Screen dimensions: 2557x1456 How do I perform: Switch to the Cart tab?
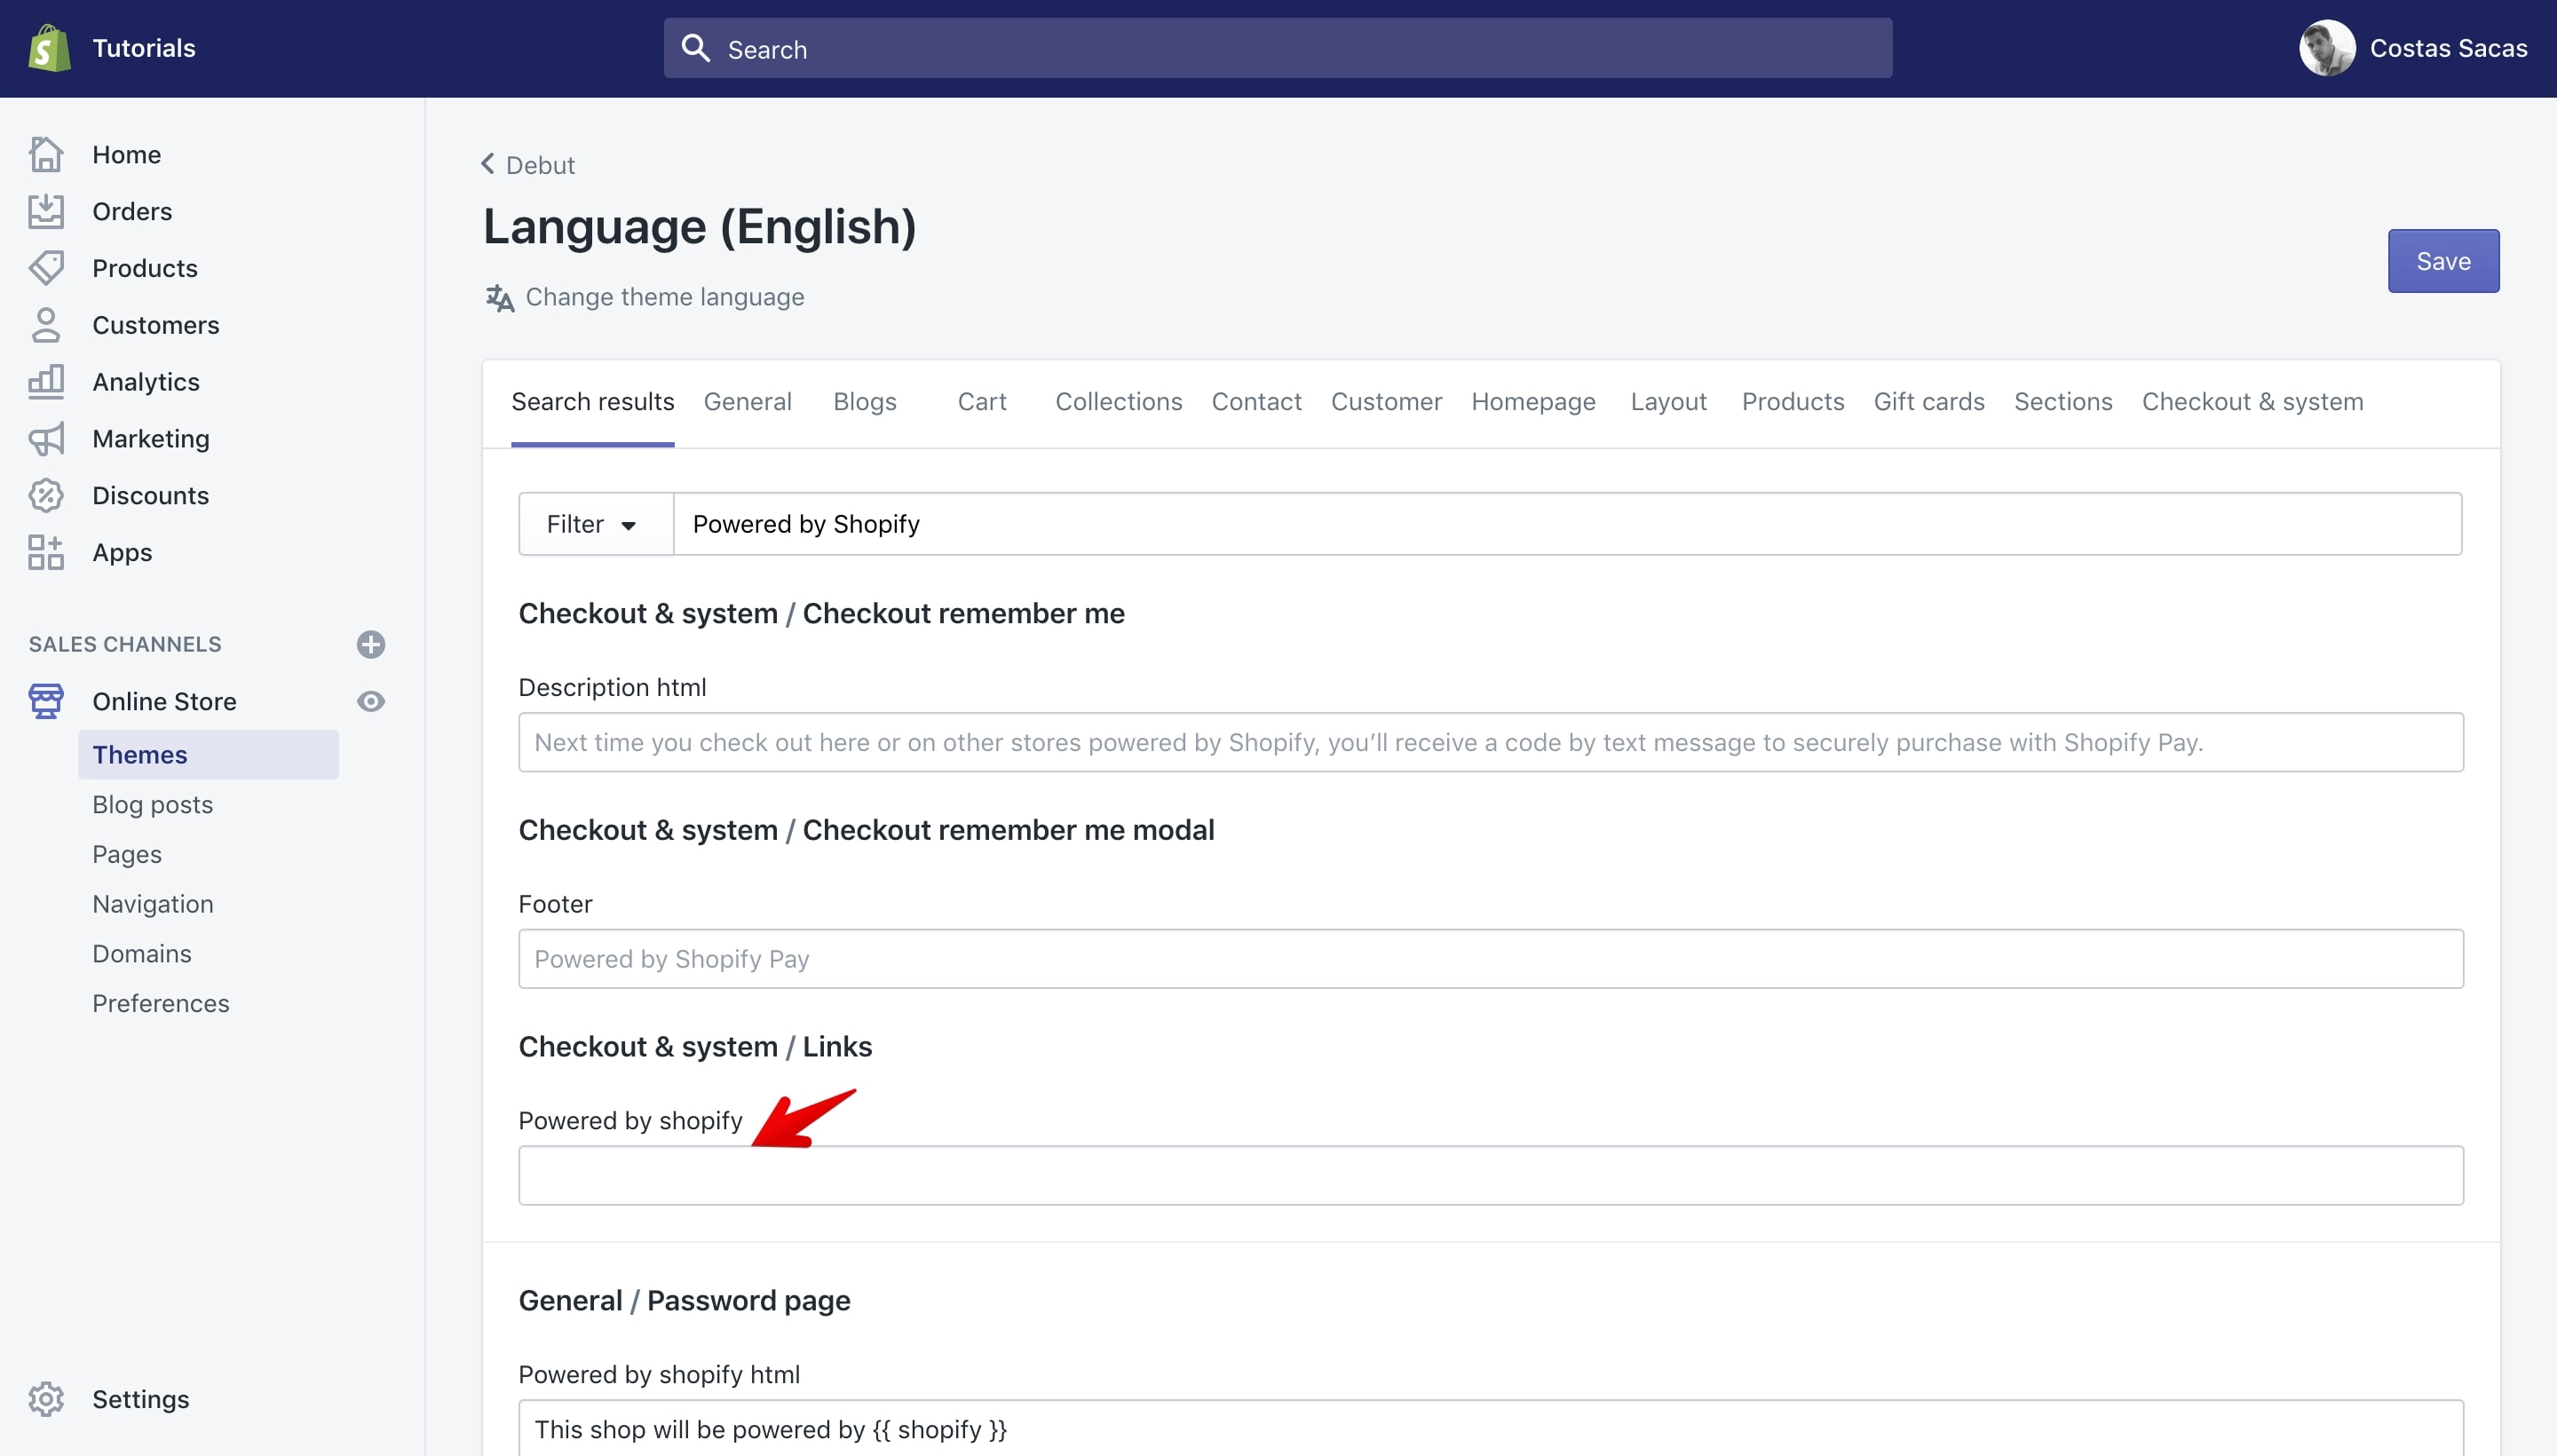(982, 402)
